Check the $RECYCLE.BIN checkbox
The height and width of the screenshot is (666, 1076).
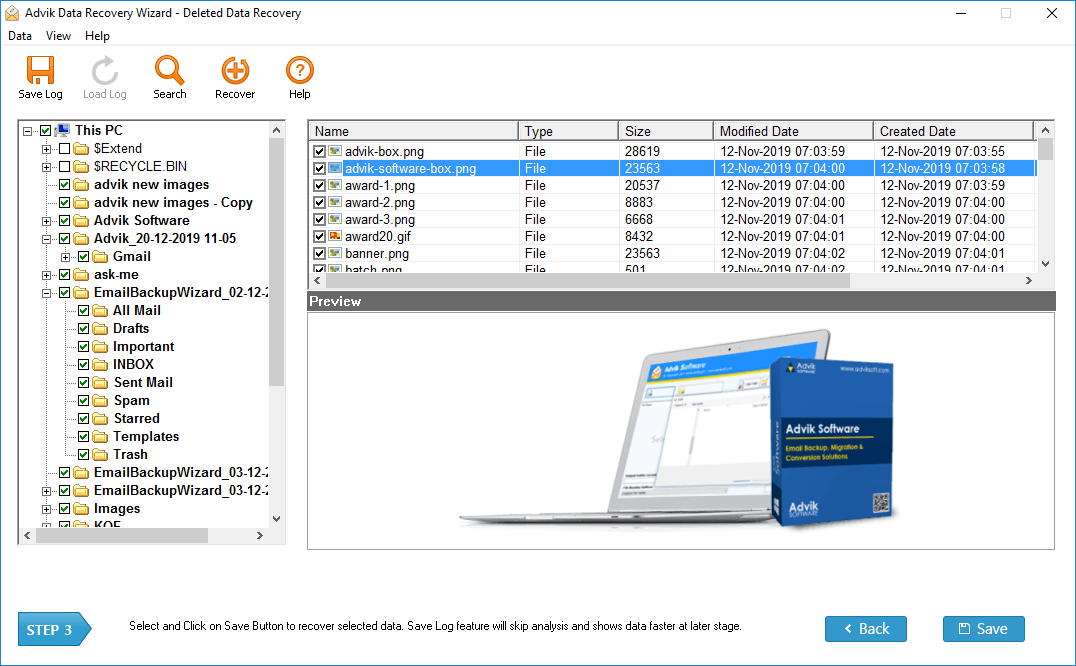tap(65, 167)
